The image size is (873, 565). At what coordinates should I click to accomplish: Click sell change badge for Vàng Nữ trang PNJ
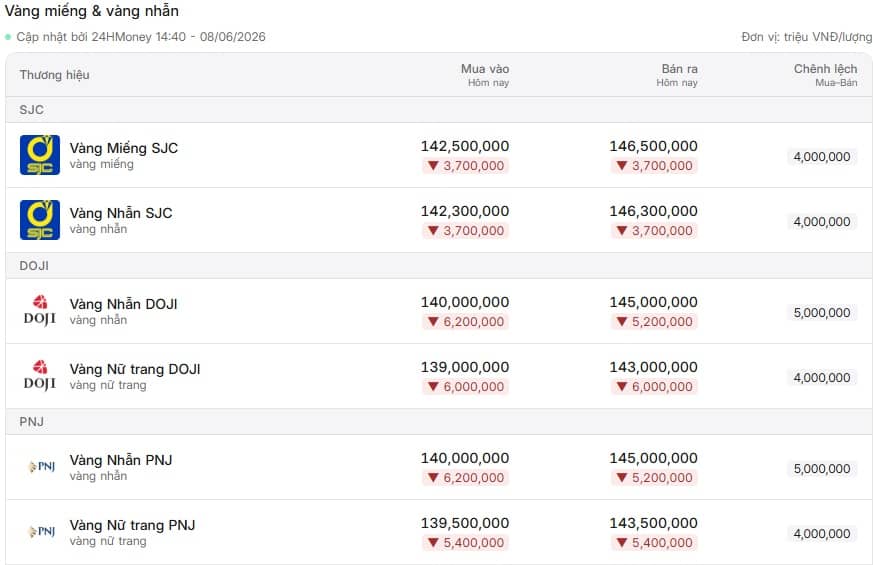point(654,542)
